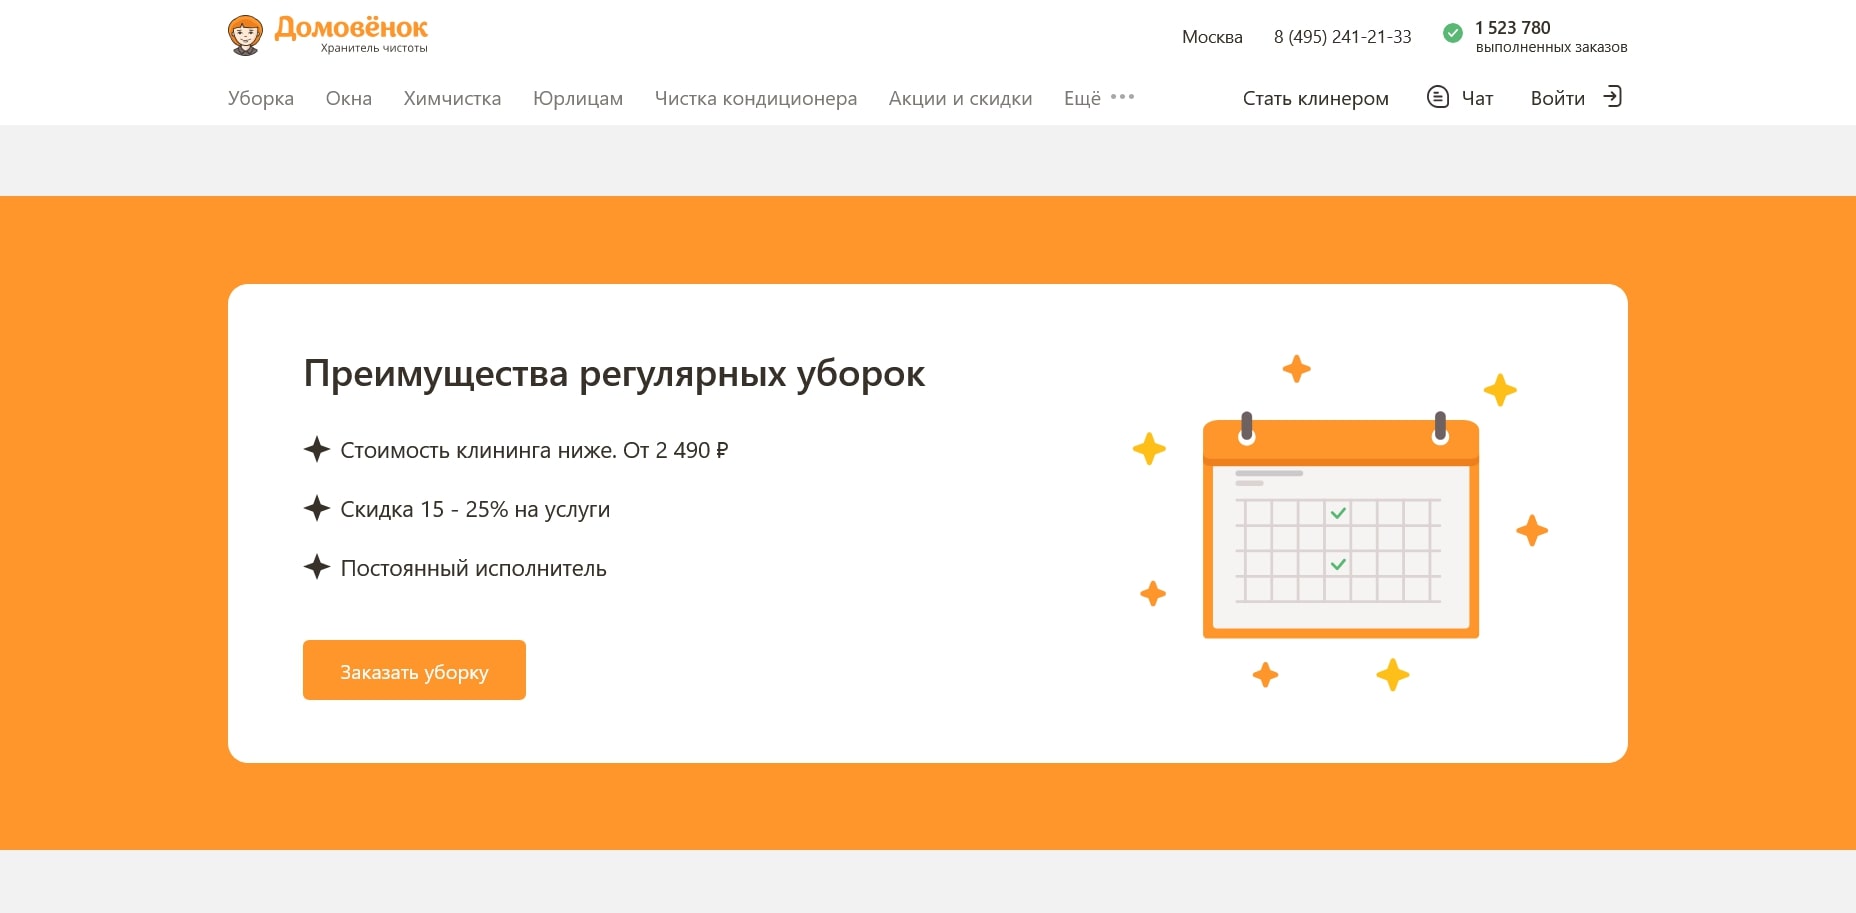Click the star sparkle left of the calendar
Image resolution: width=1856 pixels, height=913 pixels.
tap(1150, 449)
